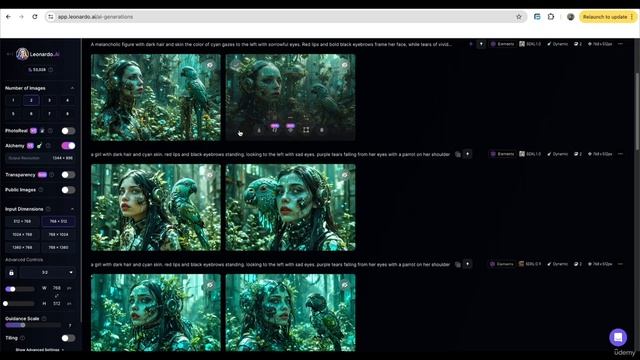Click the Tiling info icon

(22, 338)
